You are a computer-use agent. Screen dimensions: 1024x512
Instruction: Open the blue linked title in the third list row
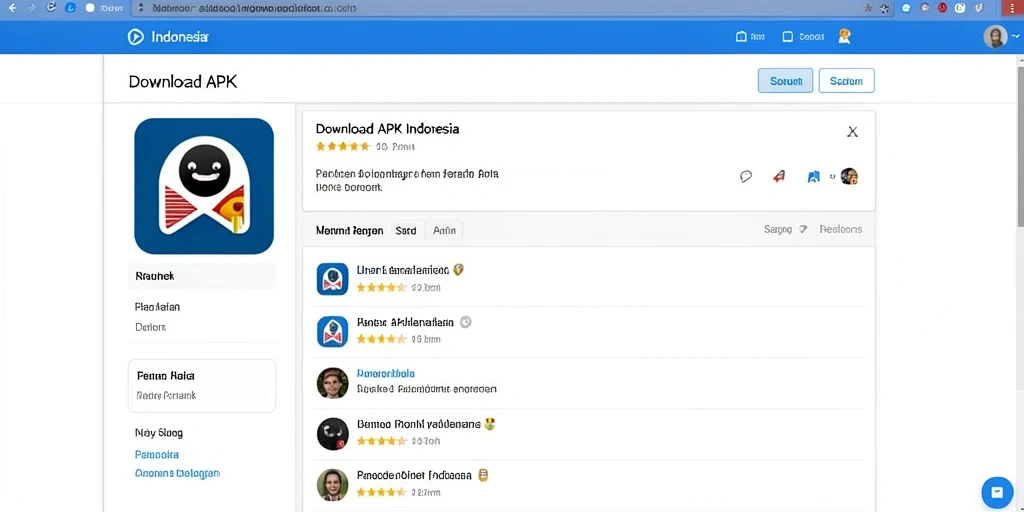(386, 374)
